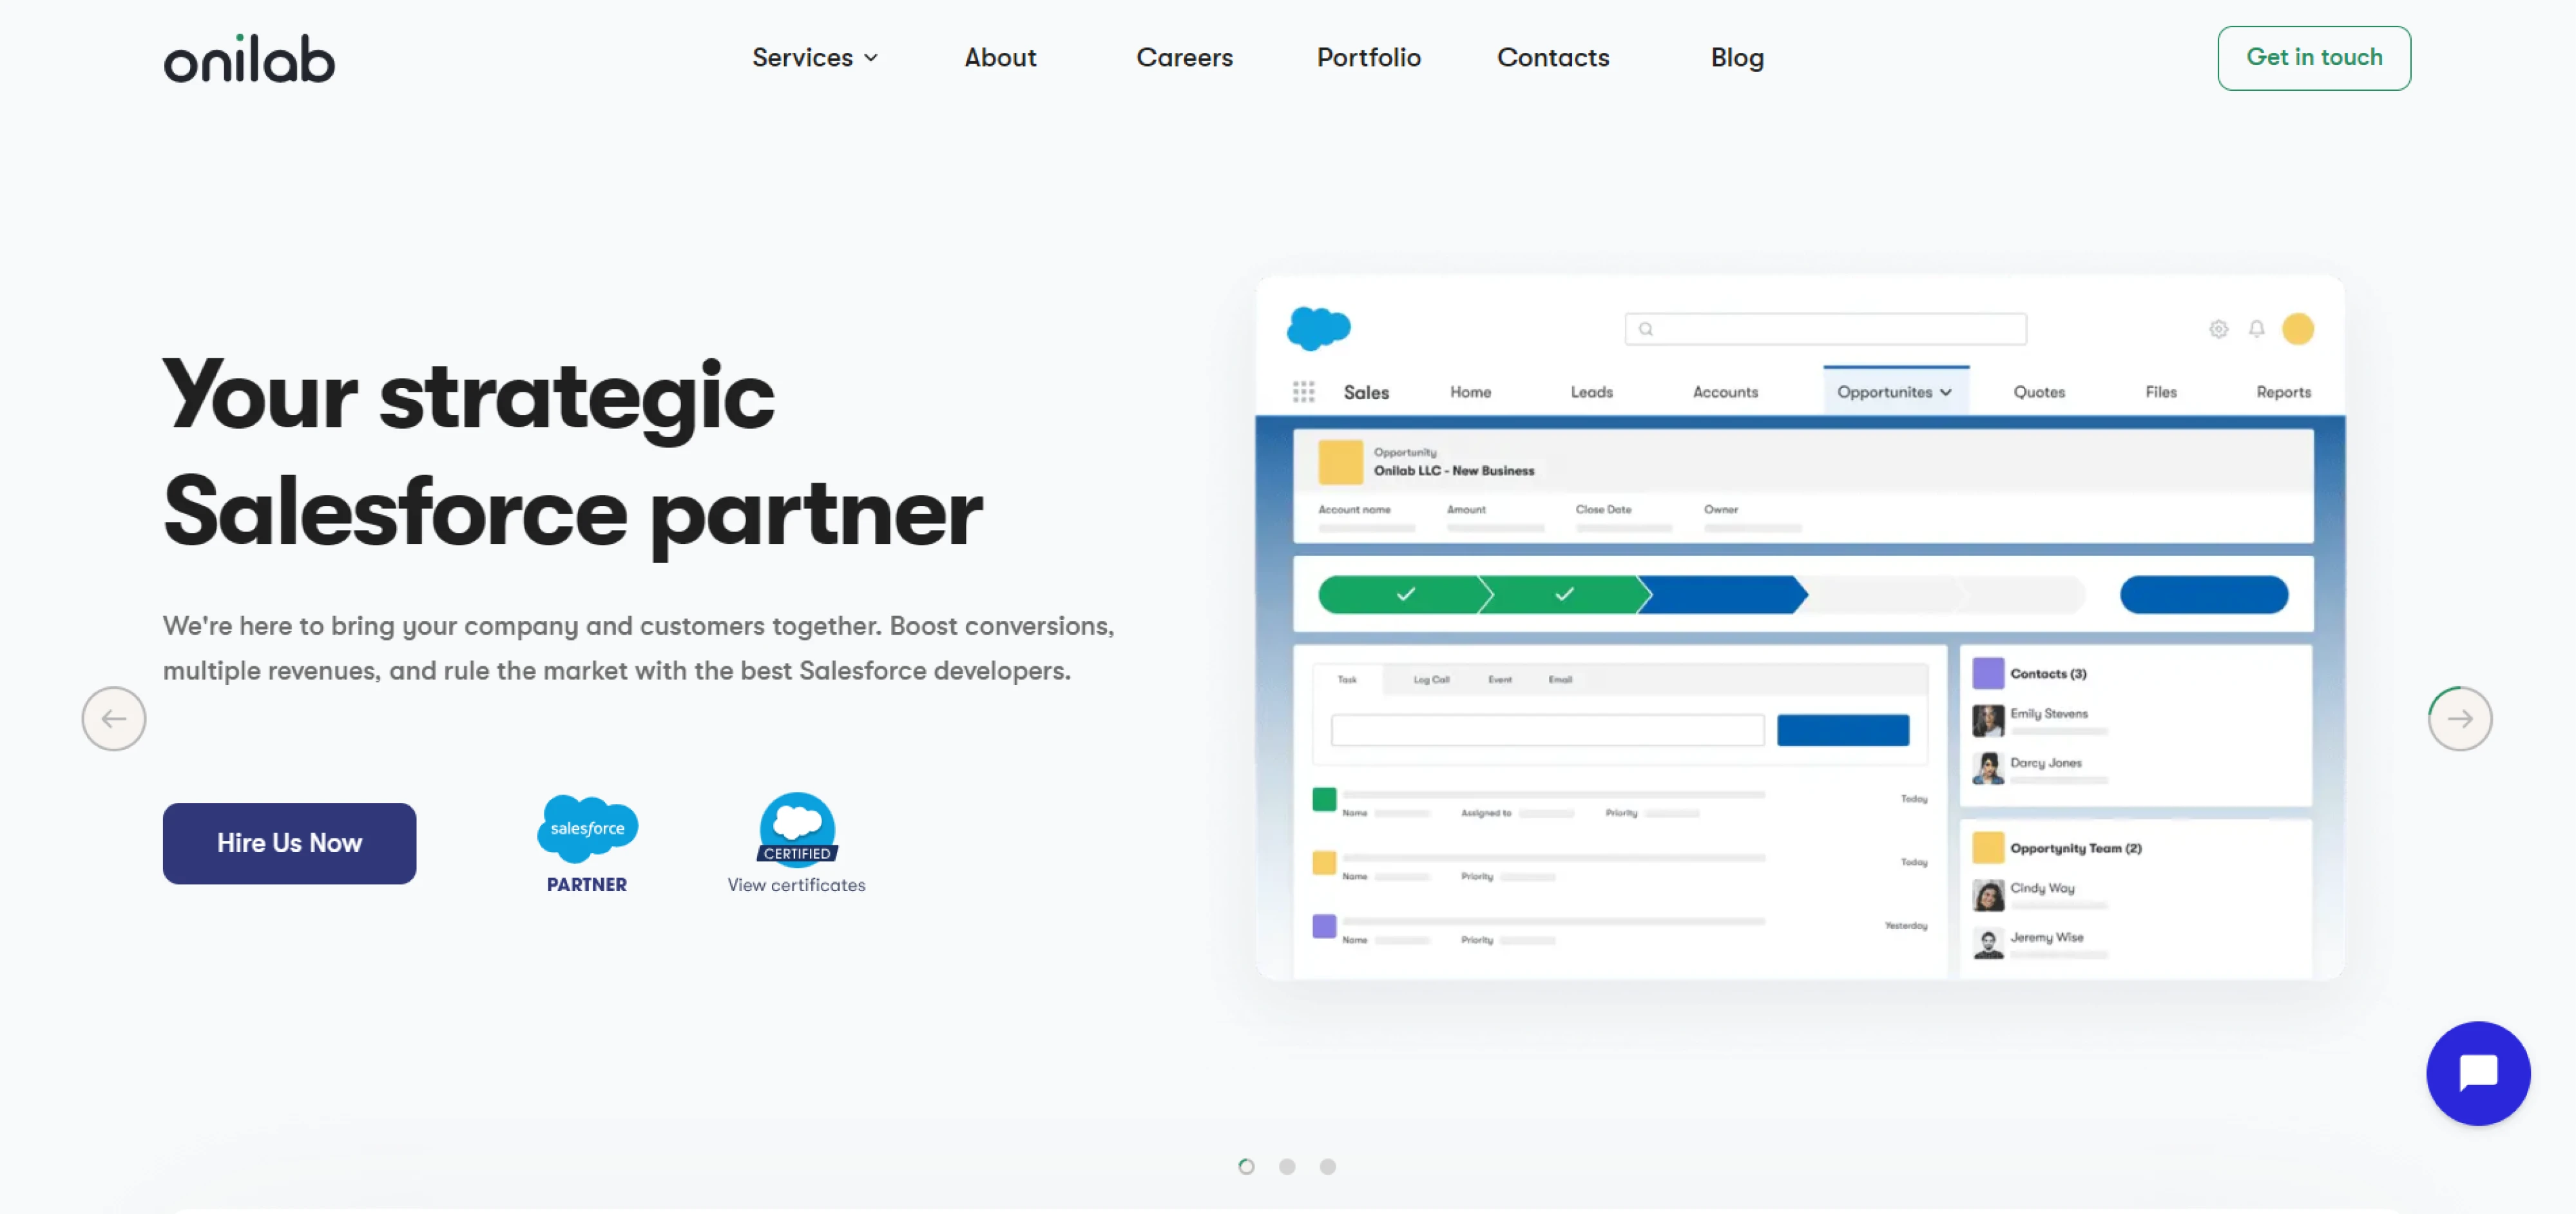Click the Salesforce cloud logo in mockup

tap(1318, 328)
